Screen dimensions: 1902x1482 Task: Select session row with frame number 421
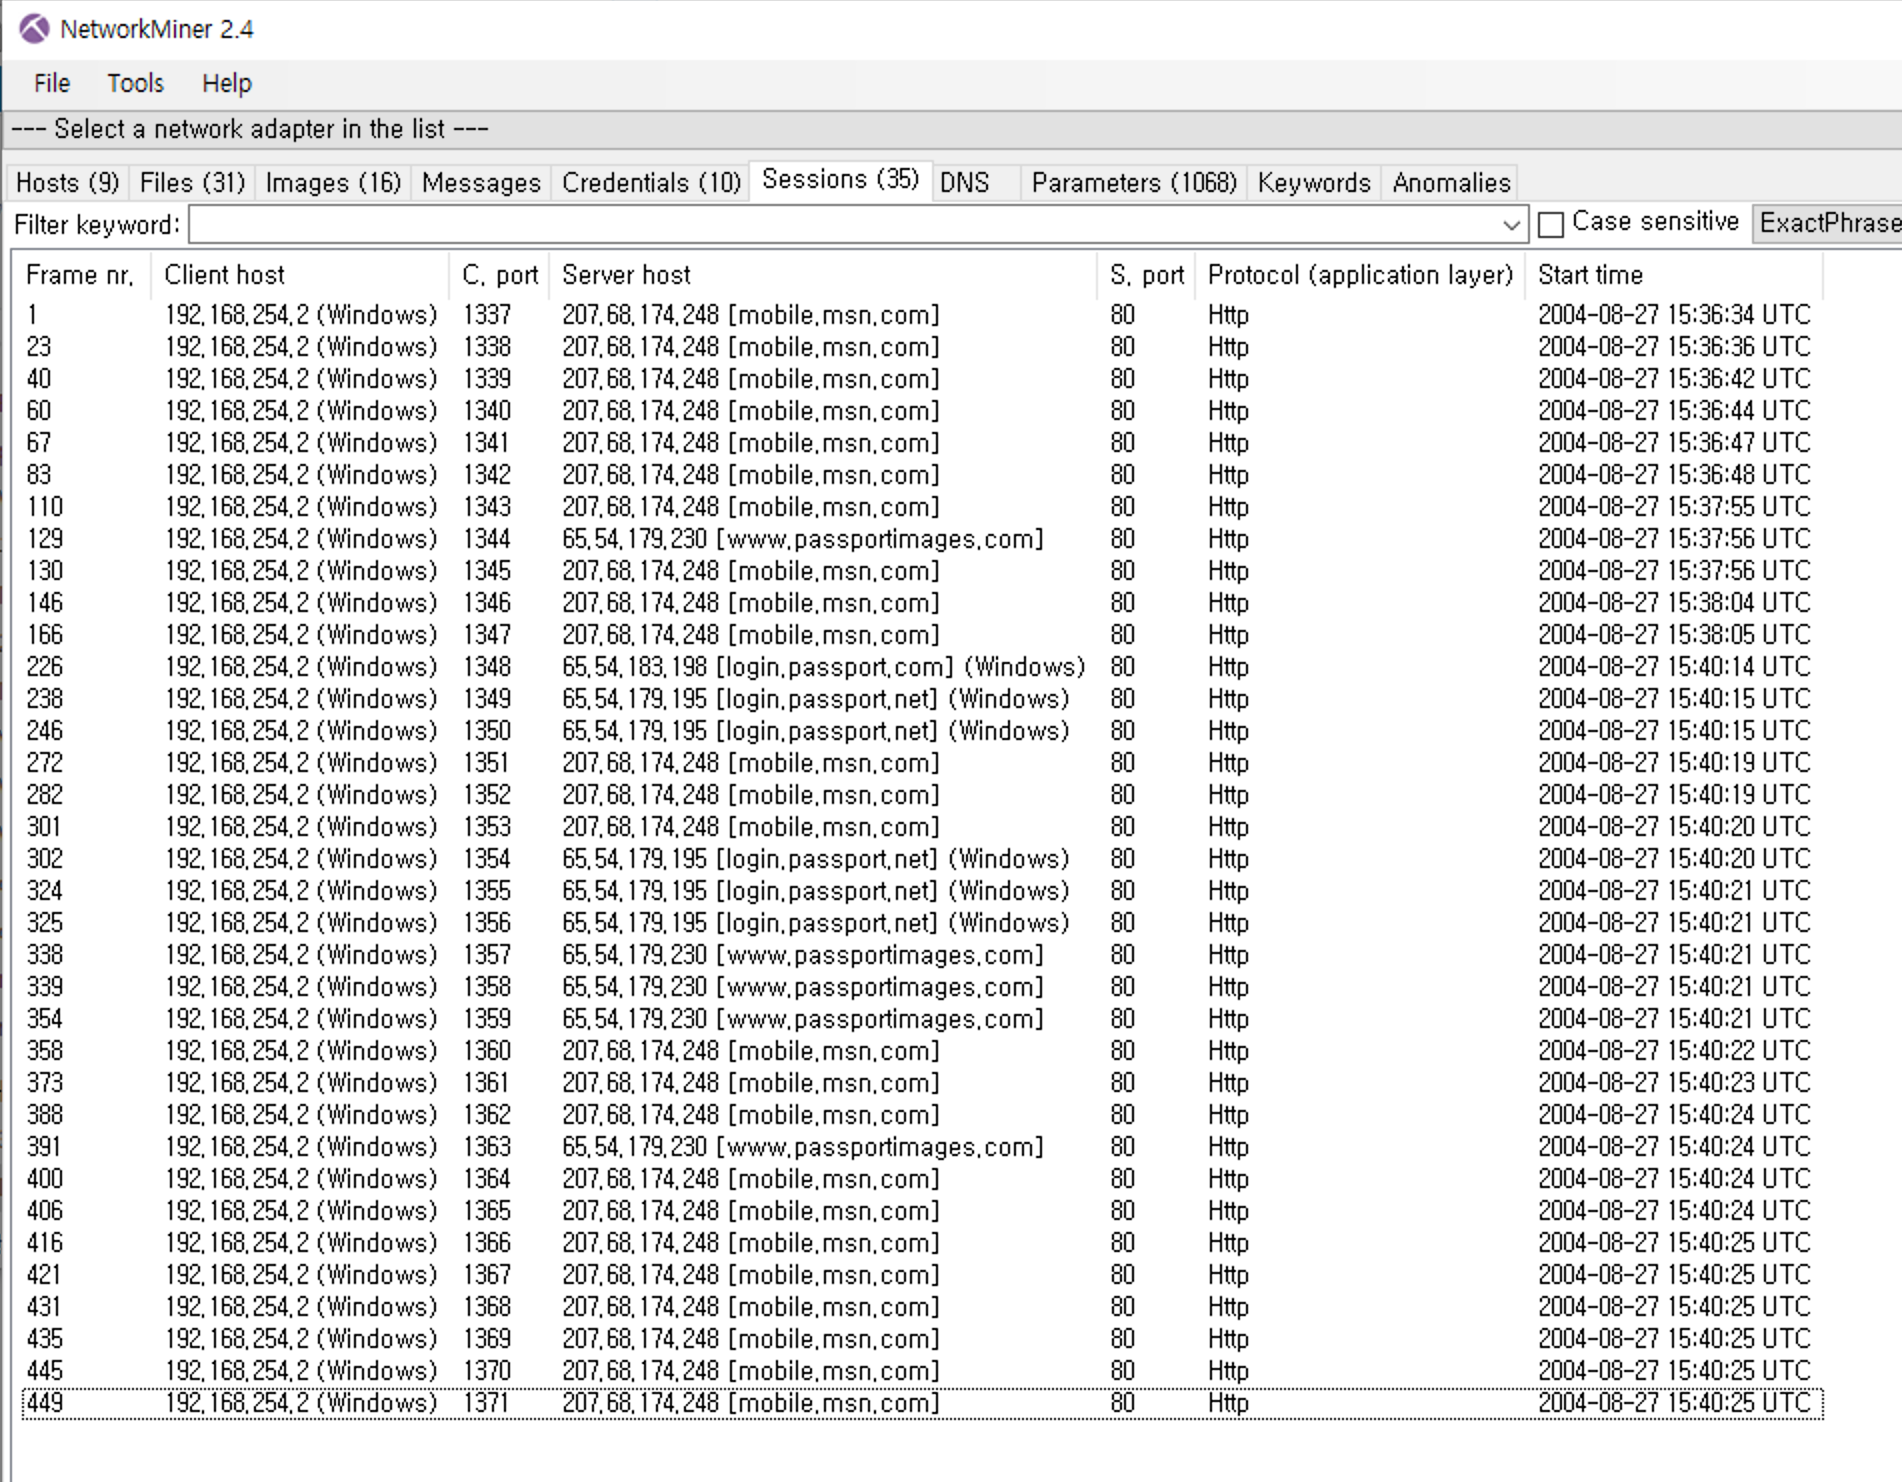click(922, 1275)
